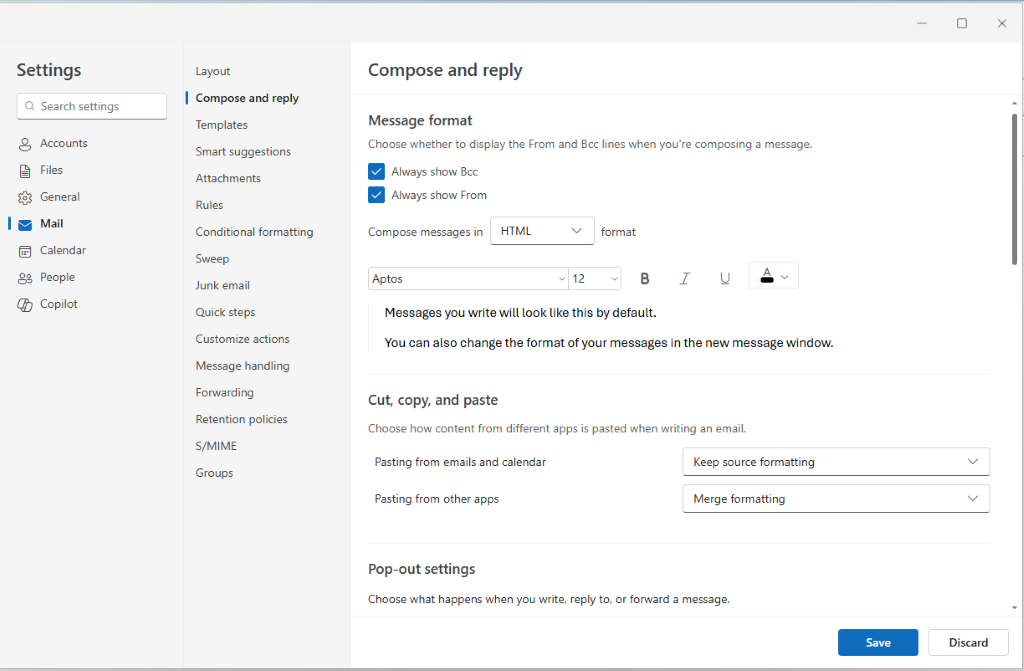
Task: Discard changes with the Discard button
Action: [968, 642]
